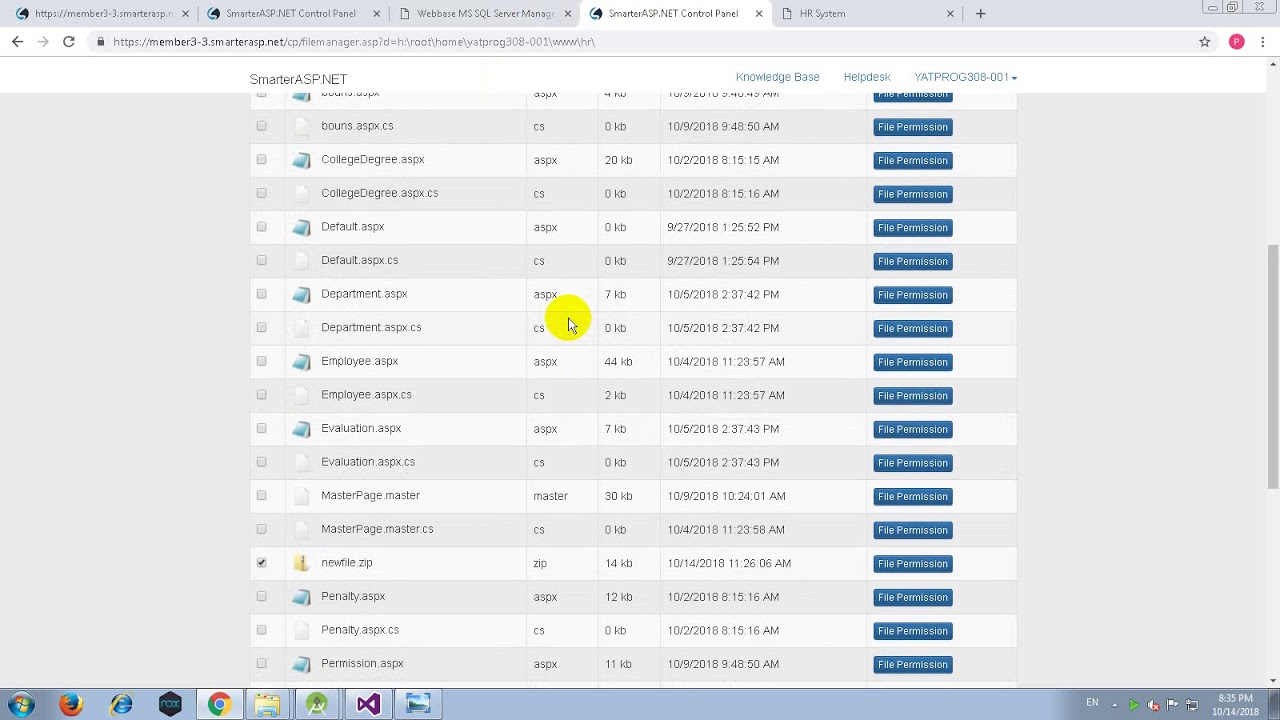Open the File Explorer taskbar icon
Viewport: 1280px width, 720px height.
268,704
